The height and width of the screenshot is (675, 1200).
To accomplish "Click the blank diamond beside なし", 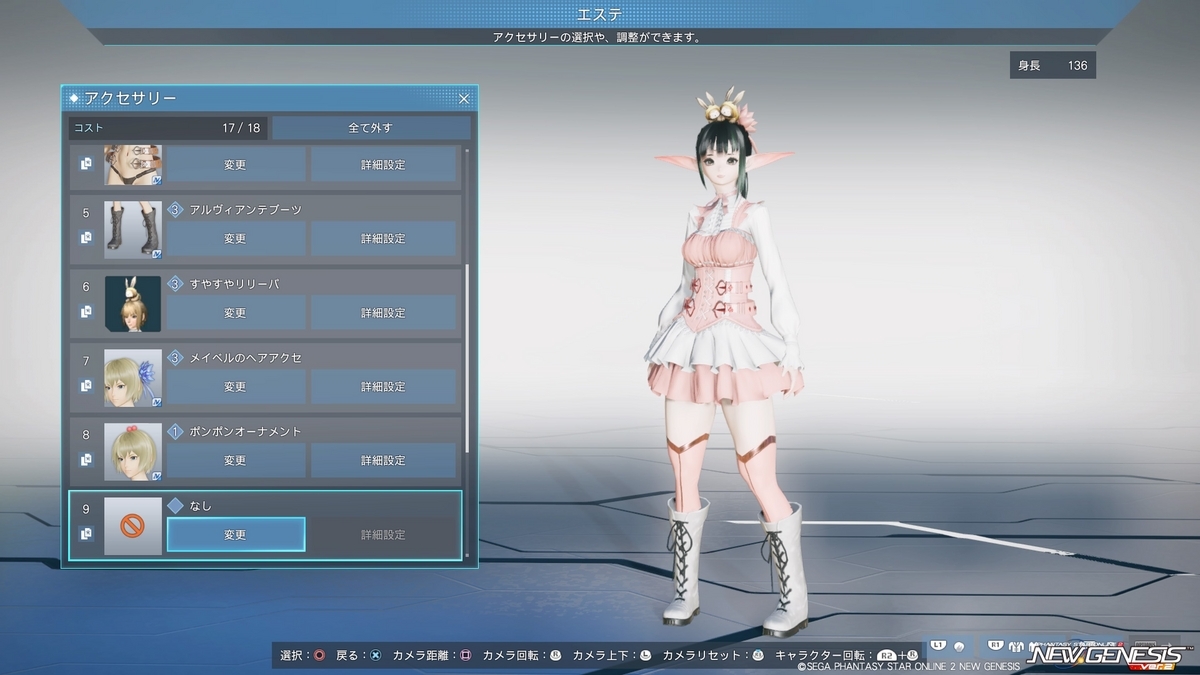I will (175, 506).
